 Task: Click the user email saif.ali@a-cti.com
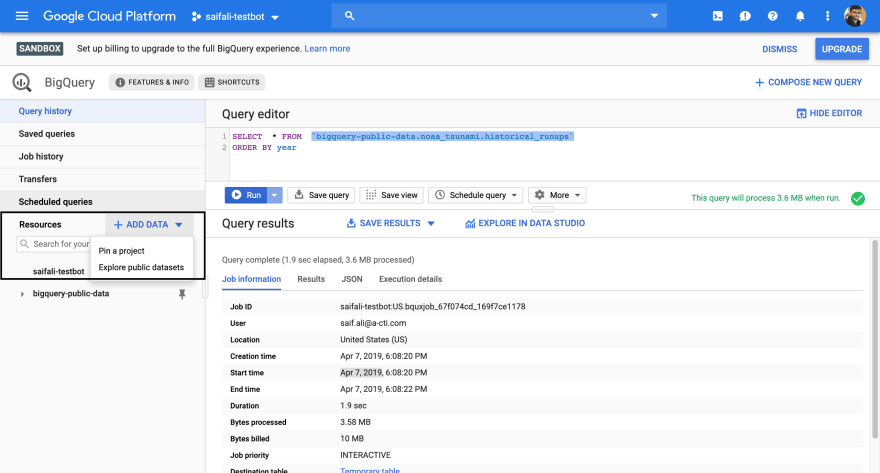[x=373, y=323]
